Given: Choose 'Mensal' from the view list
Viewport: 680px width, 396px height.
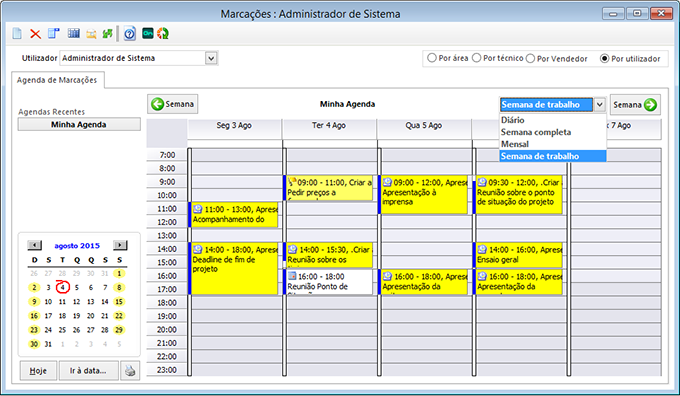Looking at the screenshot, I should 552,144.
